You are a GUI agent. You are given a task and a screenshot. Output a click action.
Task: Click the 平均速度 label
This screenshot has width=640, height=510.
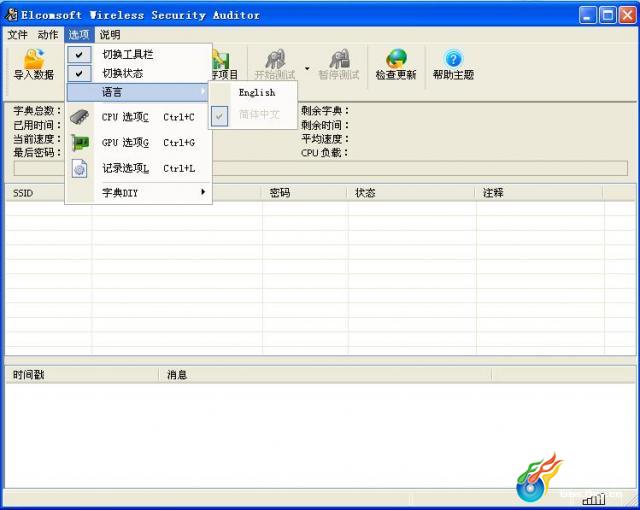pyautogui.click(x=325, y=139)
